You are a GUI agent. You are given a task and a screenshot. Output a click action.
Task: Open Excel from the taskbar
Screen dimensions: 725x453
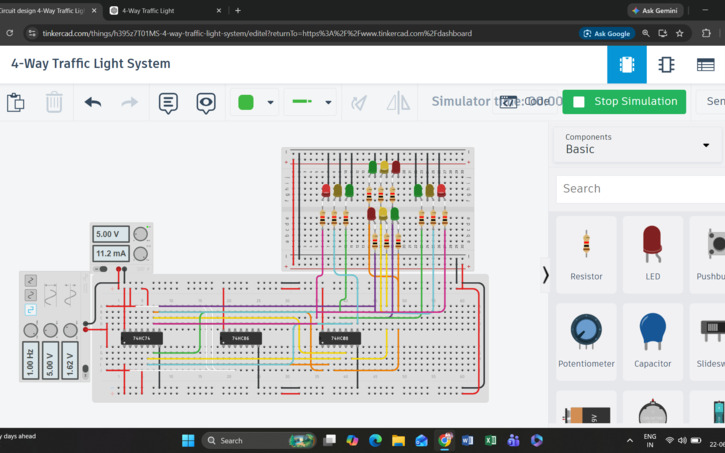[x=490, y=441]
